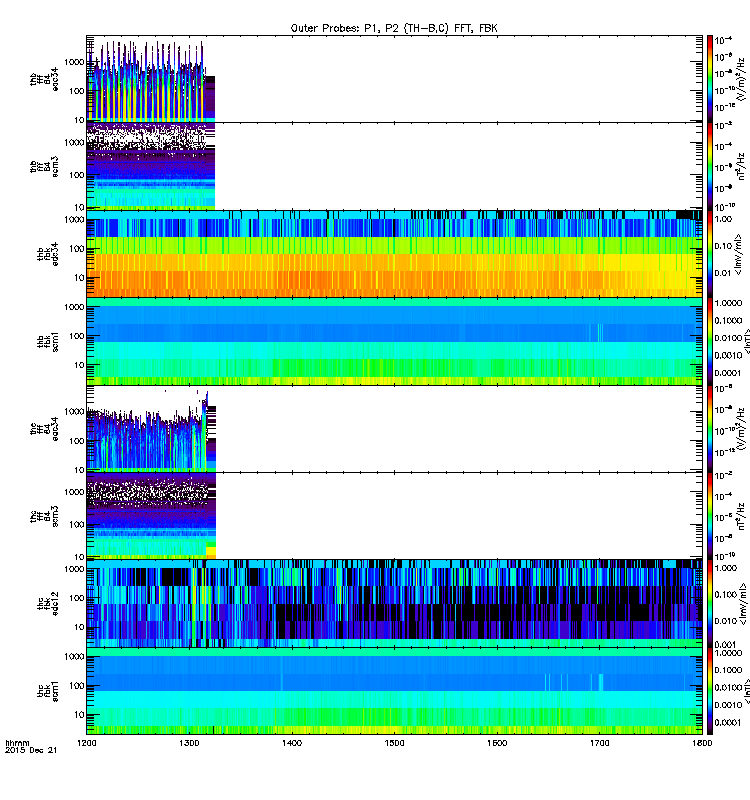750x800 pixels.
Task: Click the thb fff 64 scm3 spectrogram data
Action: (151, 166)
